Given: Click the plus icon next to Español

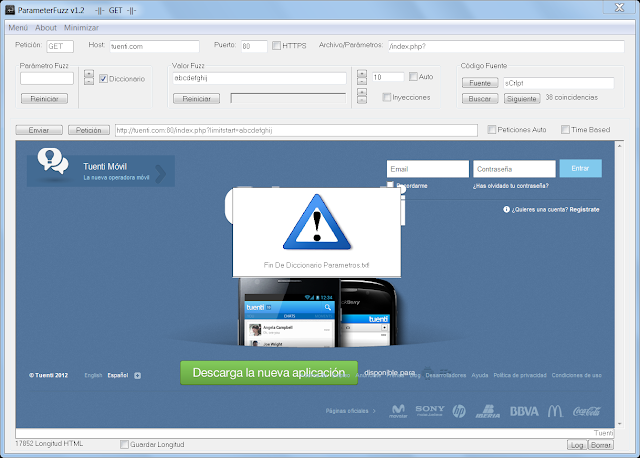Looking at the screenshot, I should 138,376.
